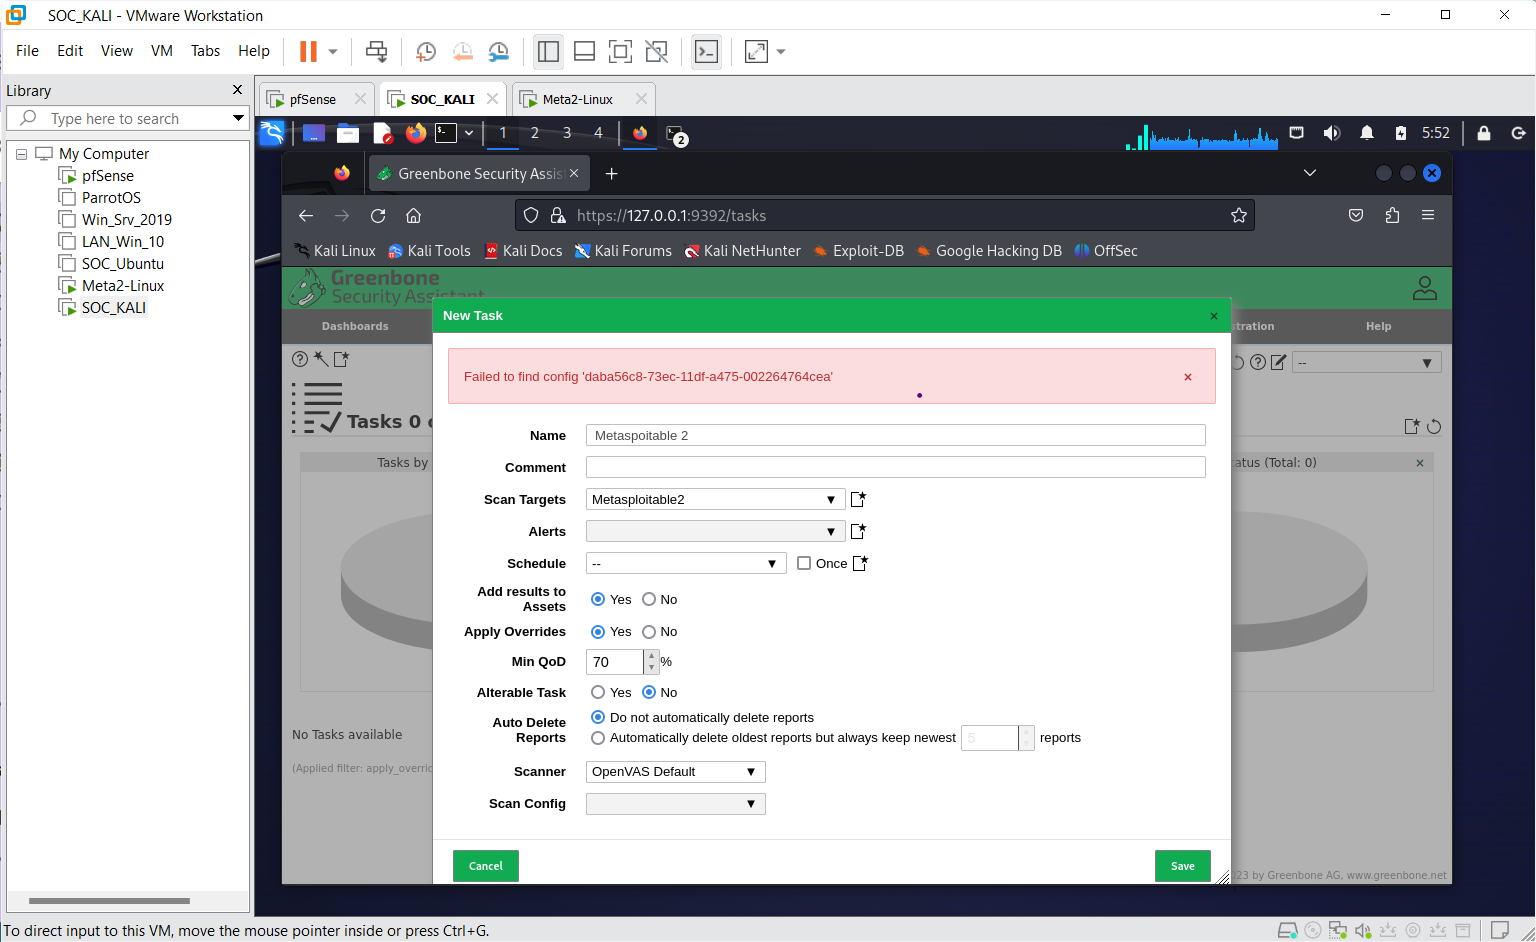Open the VMware File menu

tap(27, 51)
